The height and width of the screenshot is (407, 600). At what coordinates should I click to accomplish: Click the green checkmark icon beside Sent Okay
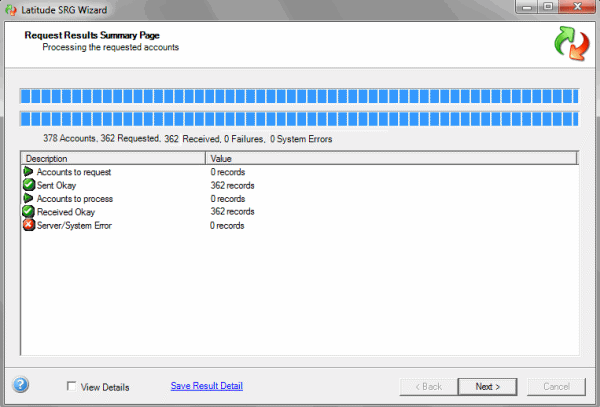29,185
